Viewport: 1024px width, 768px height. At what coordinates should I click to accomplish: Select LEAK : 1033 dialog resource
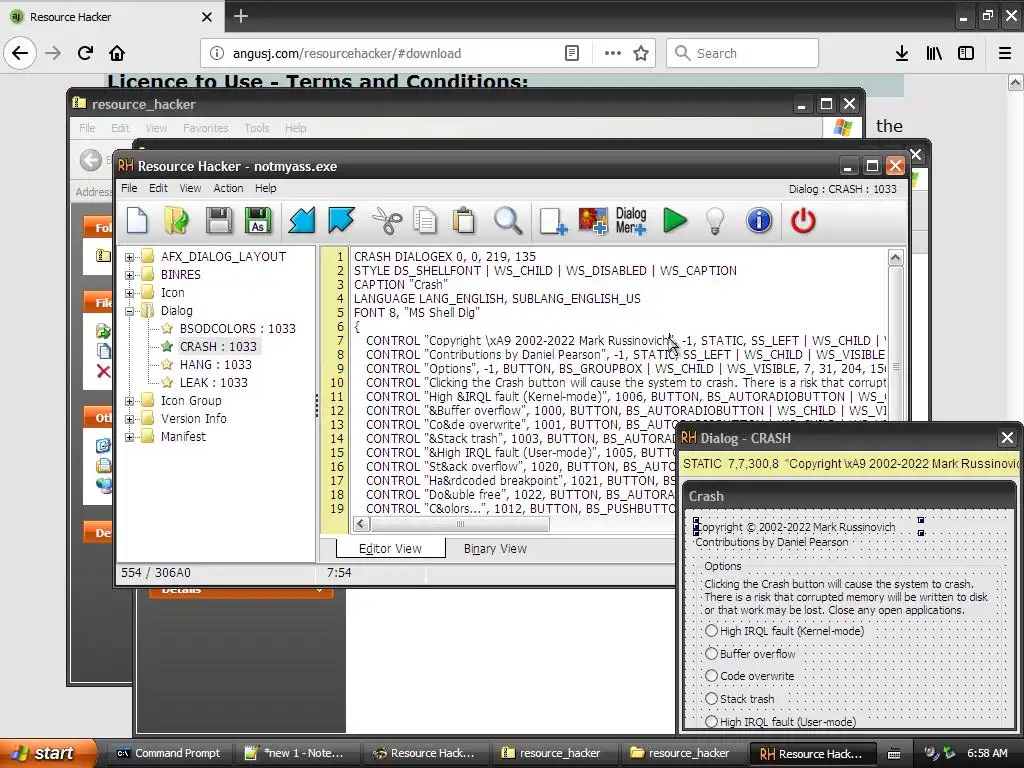pos(214,383)
